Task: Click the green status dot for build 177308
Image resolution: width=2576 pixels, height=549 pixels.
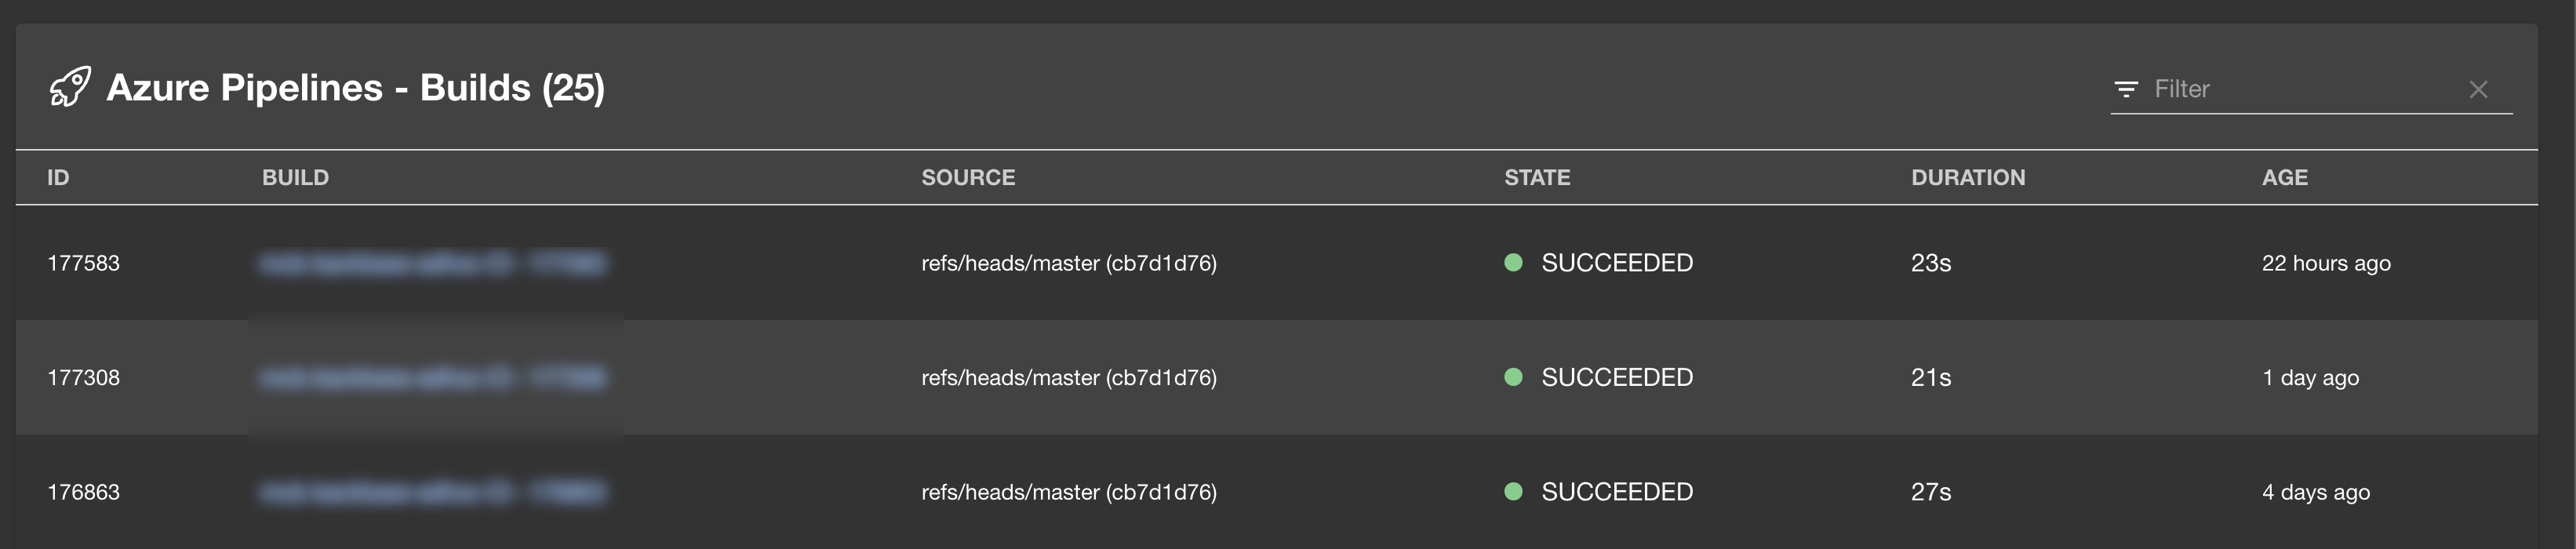Action: pyautogui.click(x=1513, y=377)
